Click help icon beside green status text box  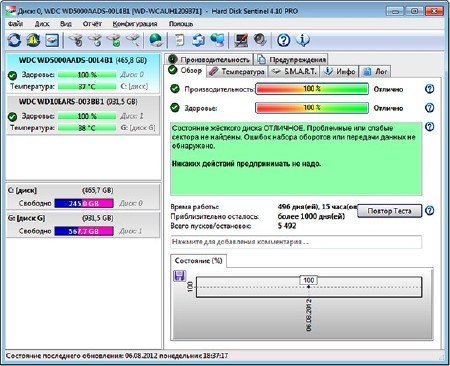(x=430, y=127)
